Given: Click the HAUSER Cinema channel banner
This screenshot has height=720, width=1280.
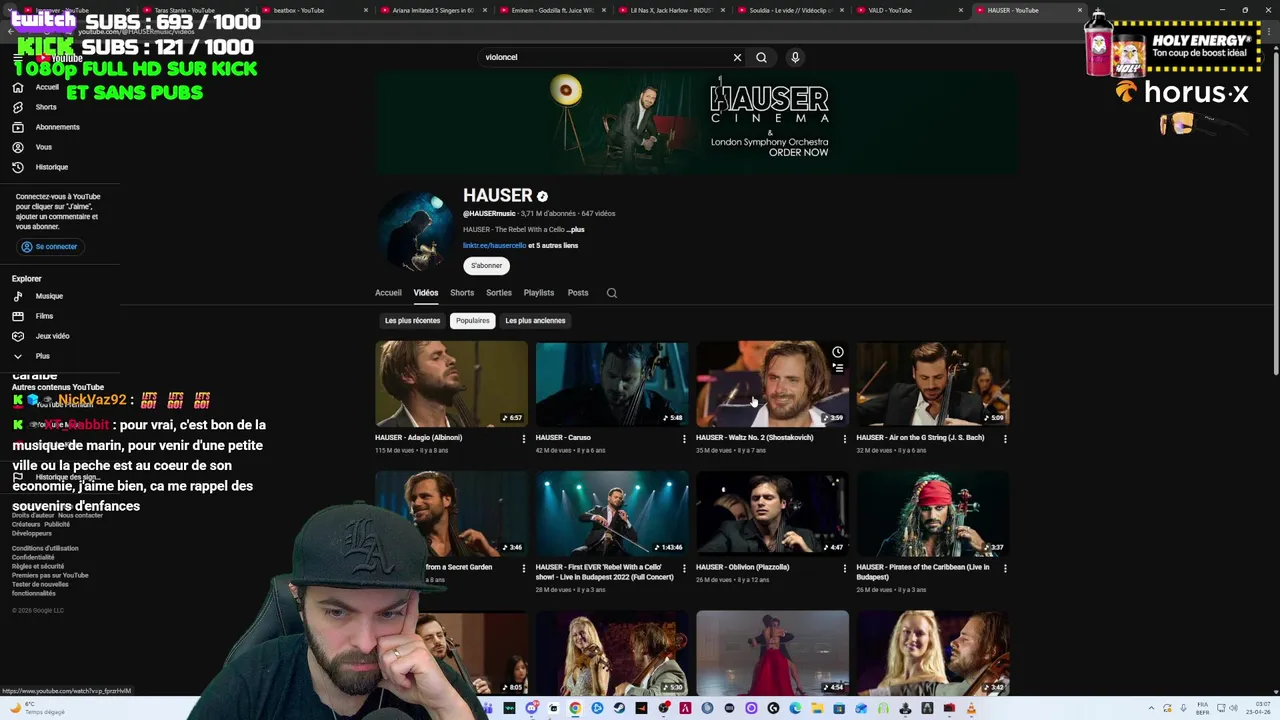Looking at the screenshot, I should pos(697,122).
